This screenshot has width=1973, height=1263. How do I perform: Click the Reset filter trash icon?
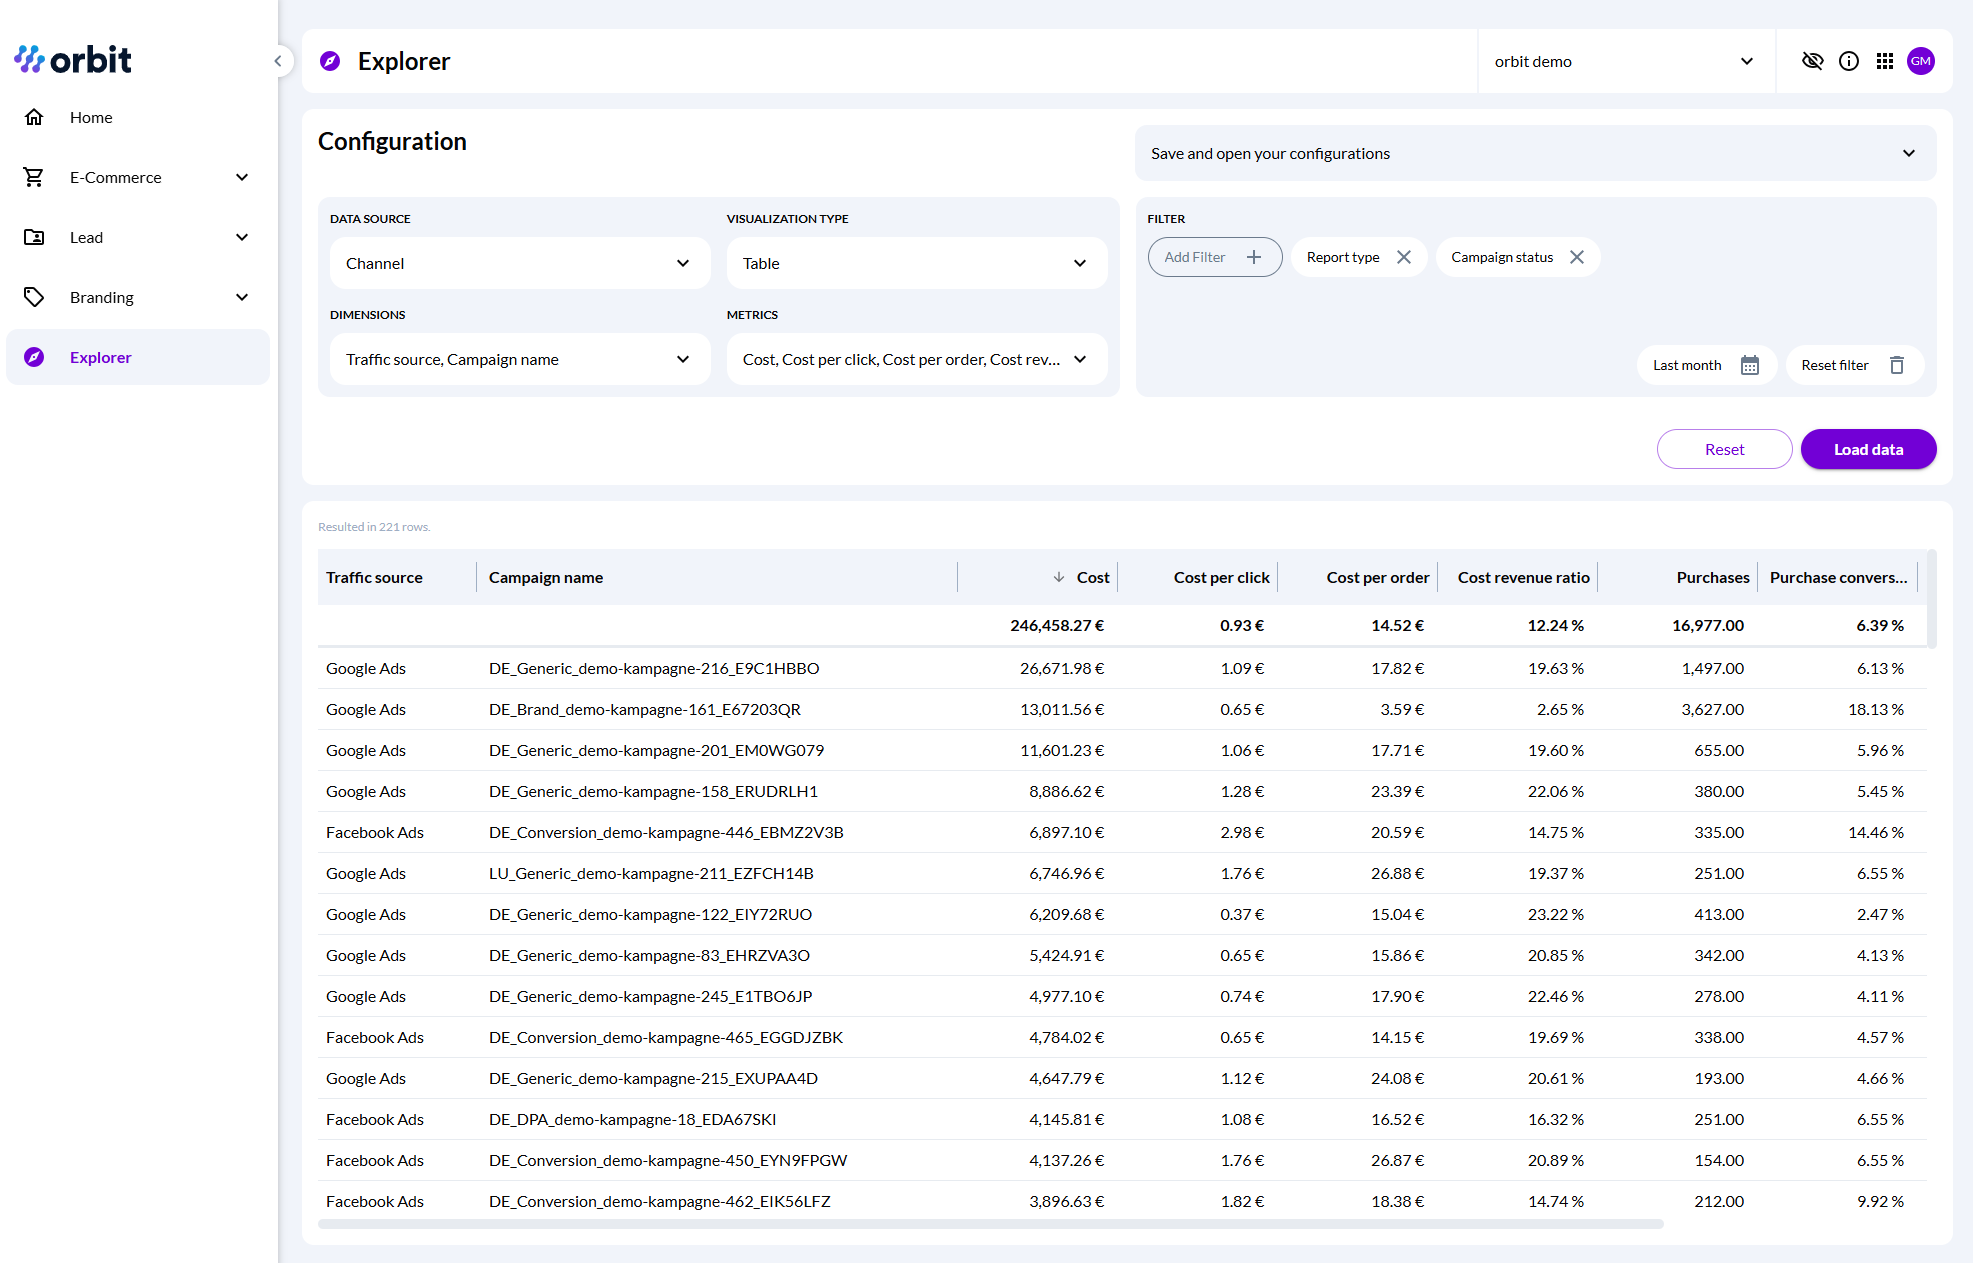[1897, 365]
